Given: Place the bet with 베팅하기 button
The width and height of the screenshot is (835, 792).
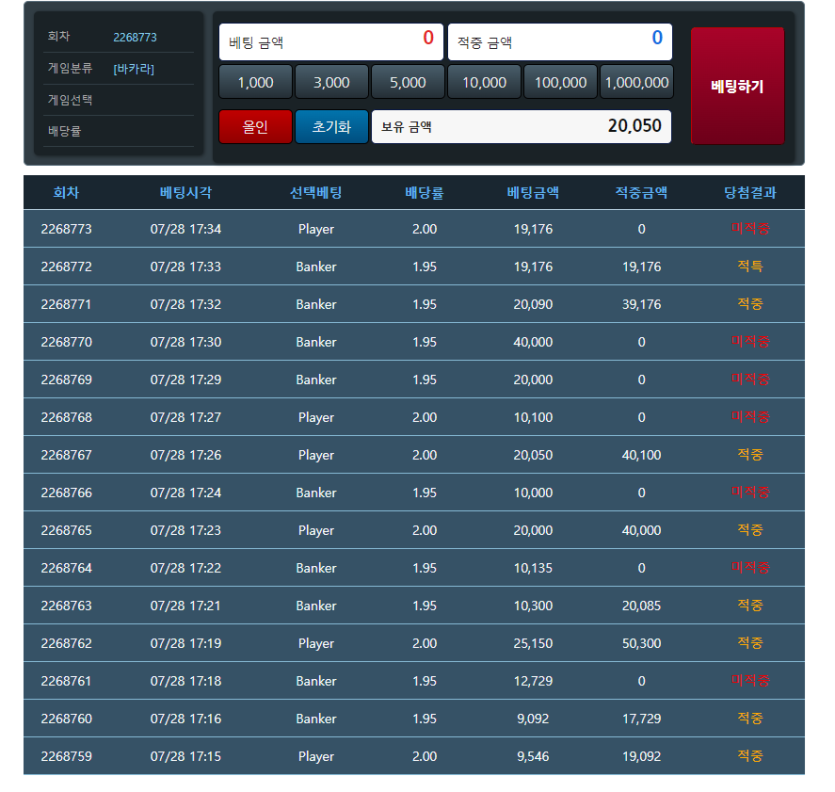Looking at the screenshot, I should coord(738,86).
